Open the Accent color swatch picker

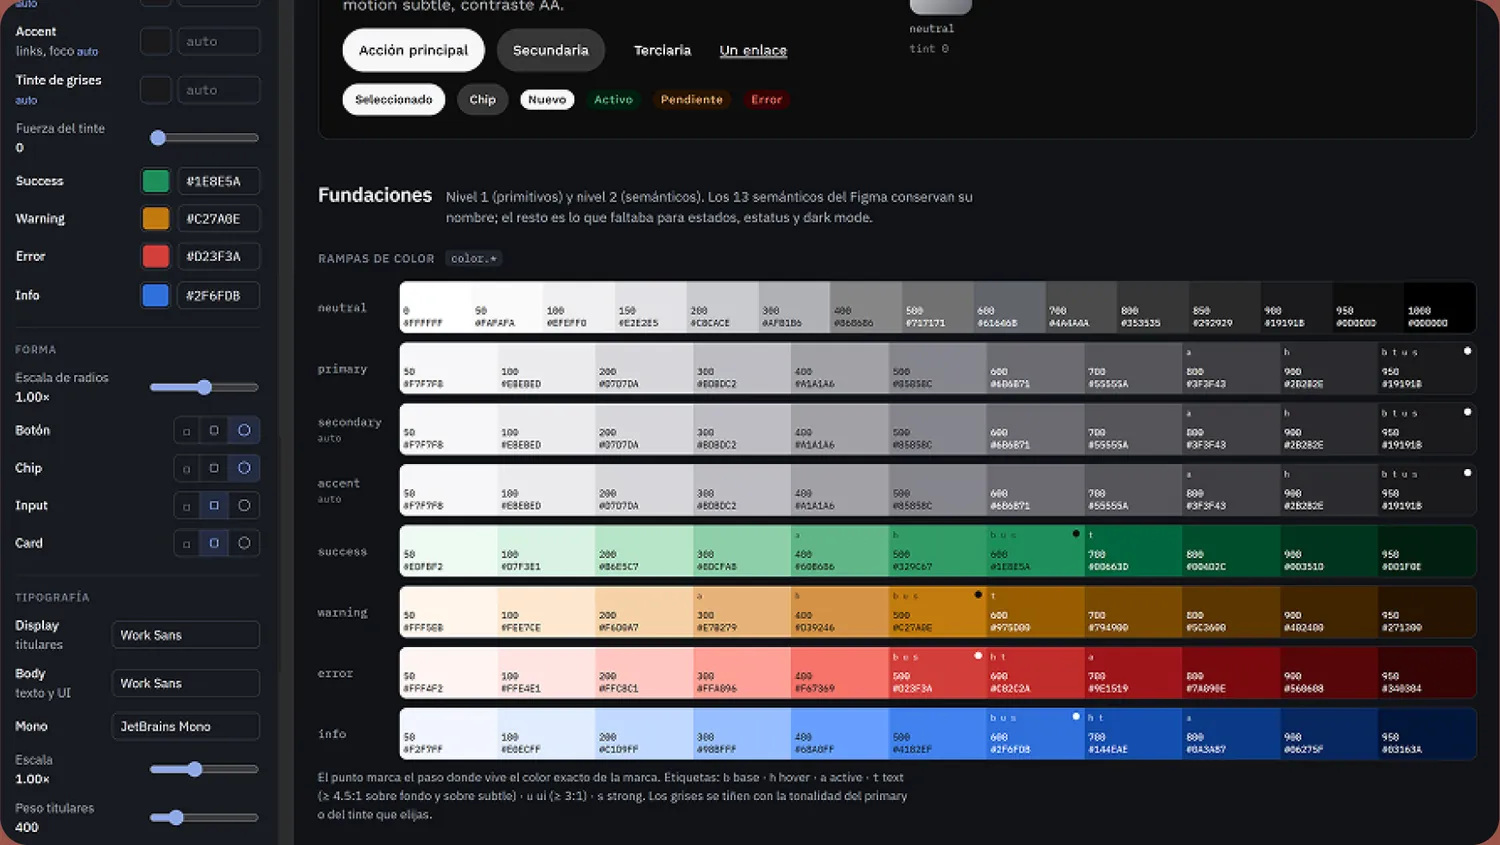156,41
